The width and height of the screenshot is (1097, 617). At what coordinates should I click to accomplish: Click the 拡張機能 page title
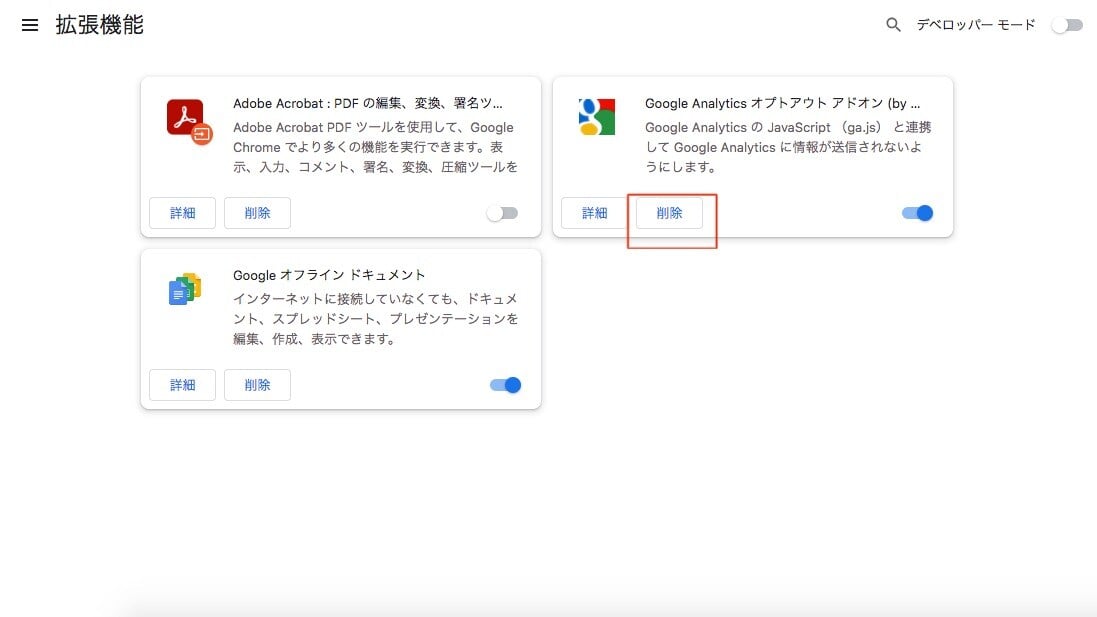[x=99, y=25]
